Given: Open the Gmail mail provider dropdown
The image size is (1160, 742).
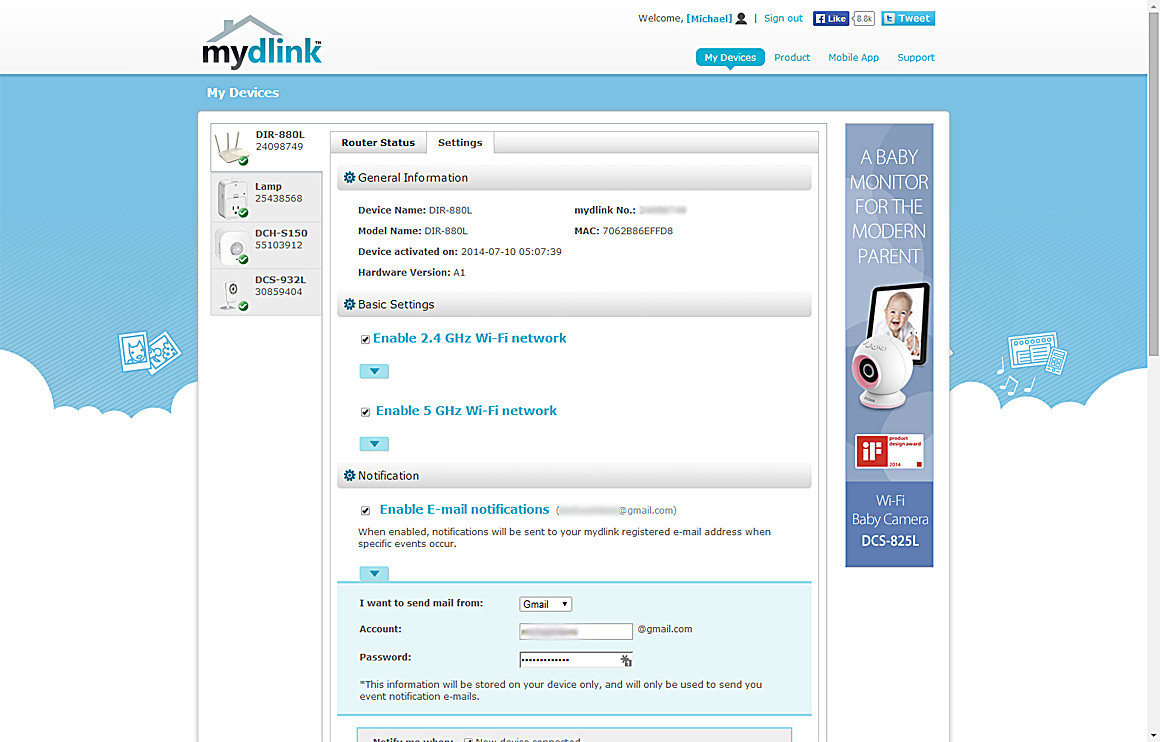Looking at the screenshot, I should click(546, 604).
